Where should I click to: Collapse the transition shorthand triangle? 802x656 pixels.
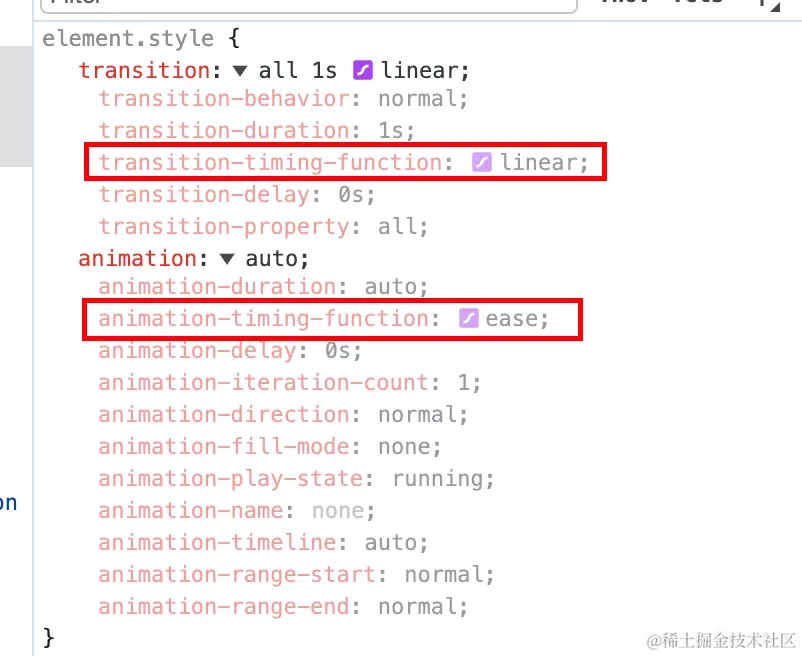pyautogui.click(x=240, y=71)
